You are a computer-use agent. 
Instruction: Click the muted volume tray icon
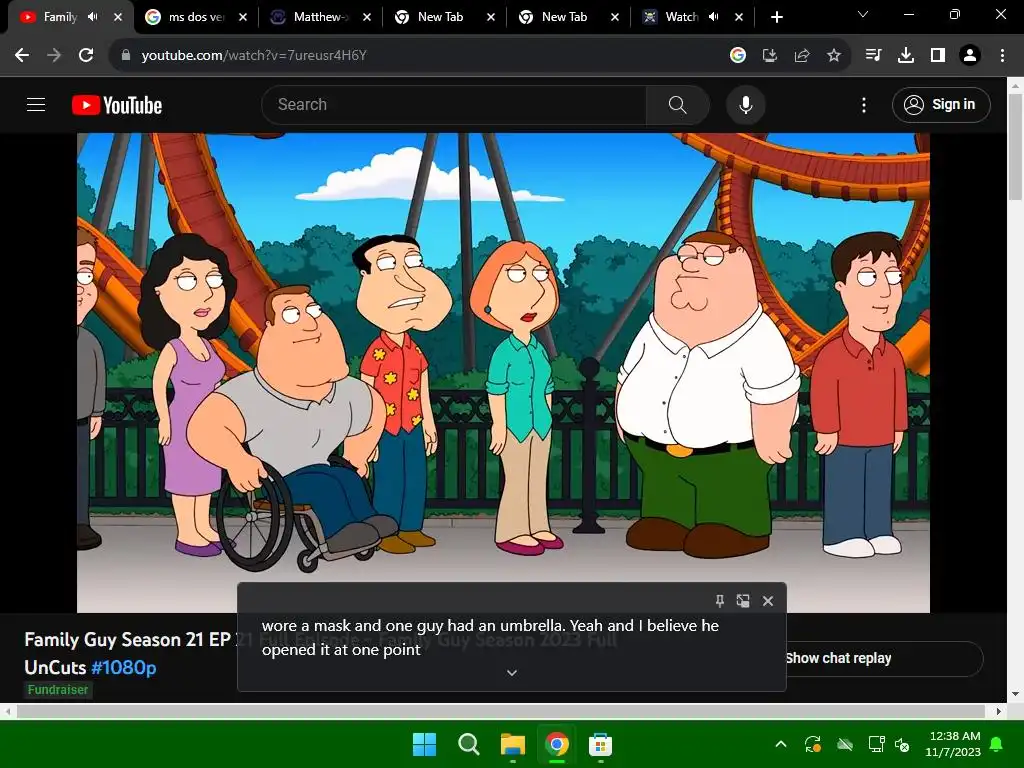point(902,744)
